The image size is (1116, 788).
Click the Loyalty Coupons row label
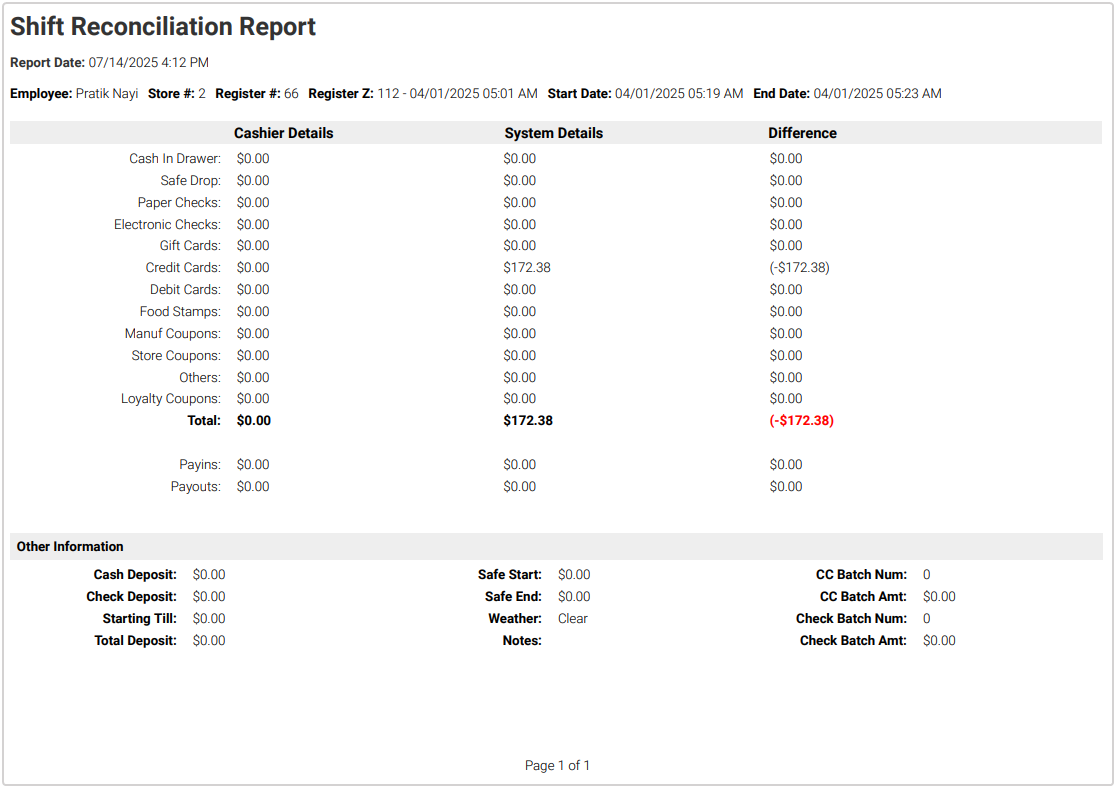171,399
